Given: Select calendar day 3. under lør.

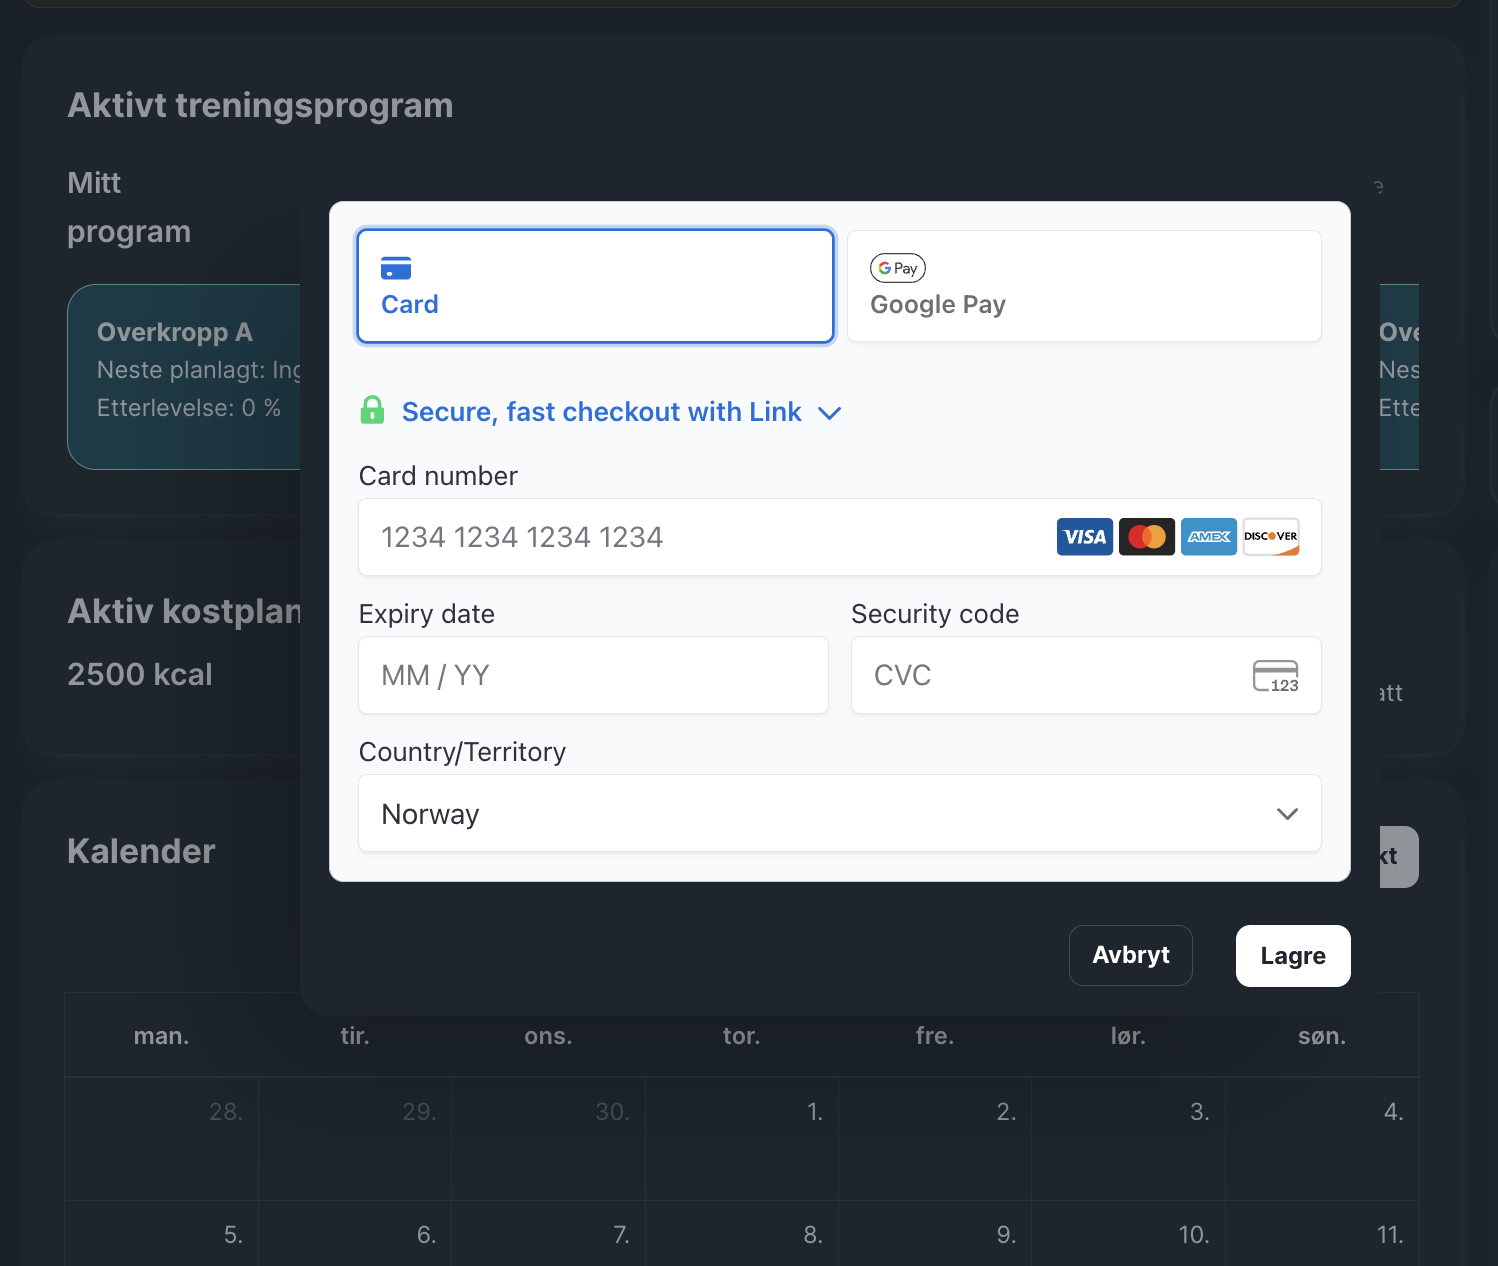Looking at the screenshot, I should (x=1129, y=1139).
